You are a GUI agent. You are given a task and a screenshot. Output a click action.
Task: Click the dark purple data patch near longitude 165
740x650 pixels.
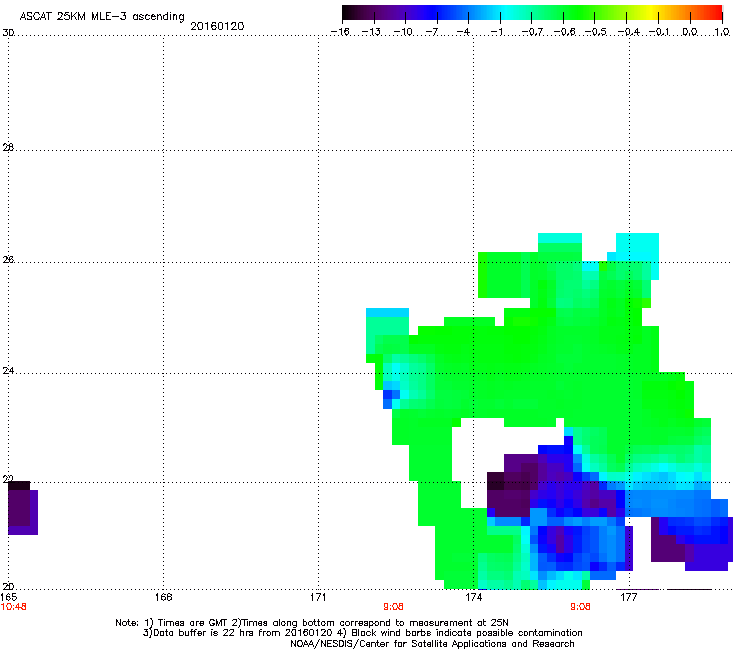point(23,508)
